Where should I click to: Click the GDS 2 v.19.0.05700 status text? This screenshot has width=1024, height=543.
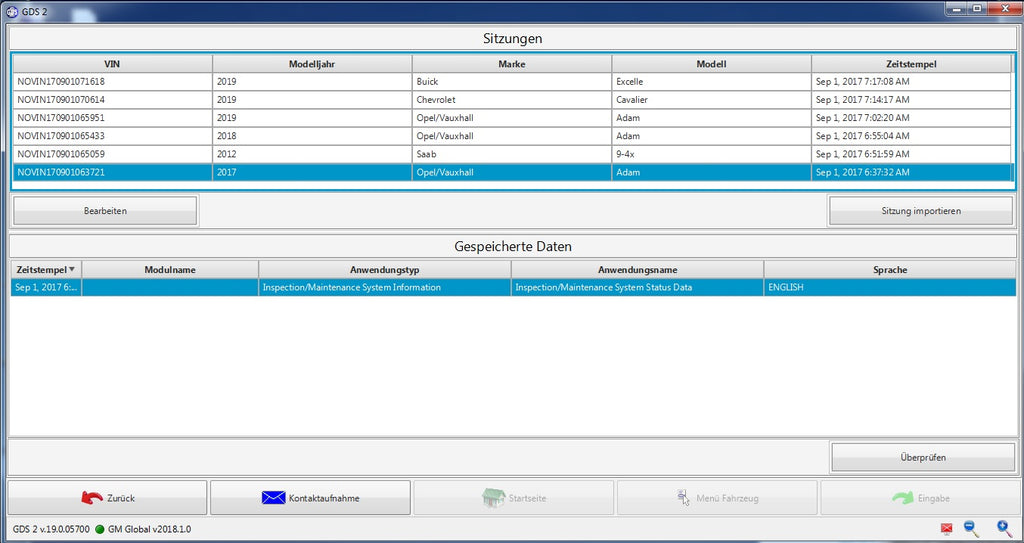(51, 529)
